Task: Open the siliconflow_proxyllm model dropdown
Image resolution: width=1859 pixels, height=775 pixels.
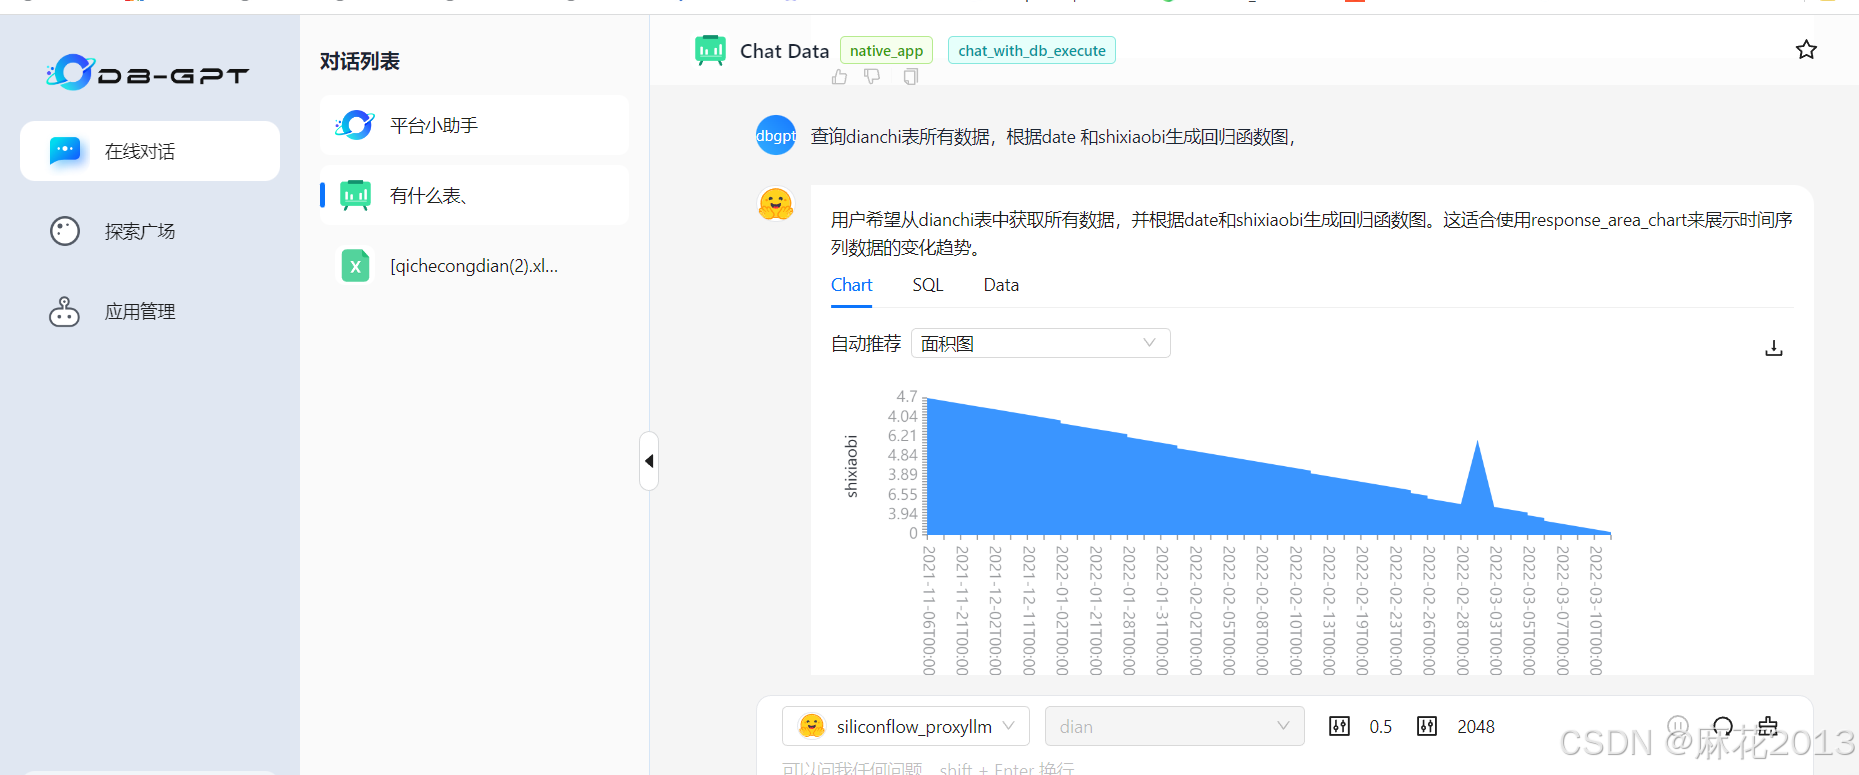Action: pos(906,726)
